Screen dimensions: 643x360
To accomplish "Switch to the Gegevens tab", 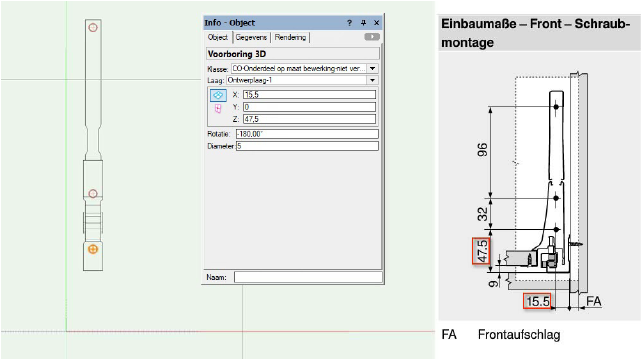I will click(x=251, y=37).
